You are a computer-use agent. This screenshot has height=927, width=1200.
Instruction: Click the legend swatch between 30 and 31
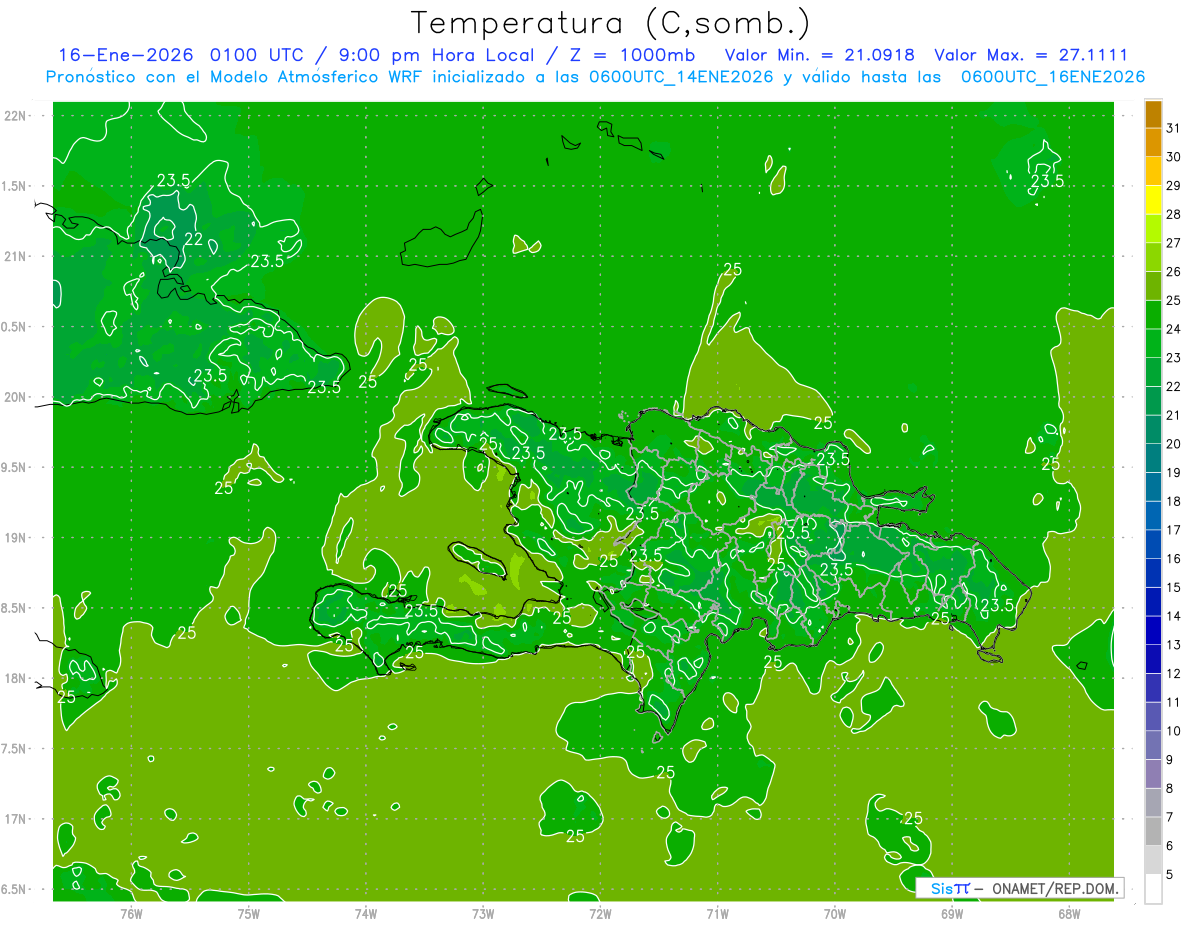1153,143
